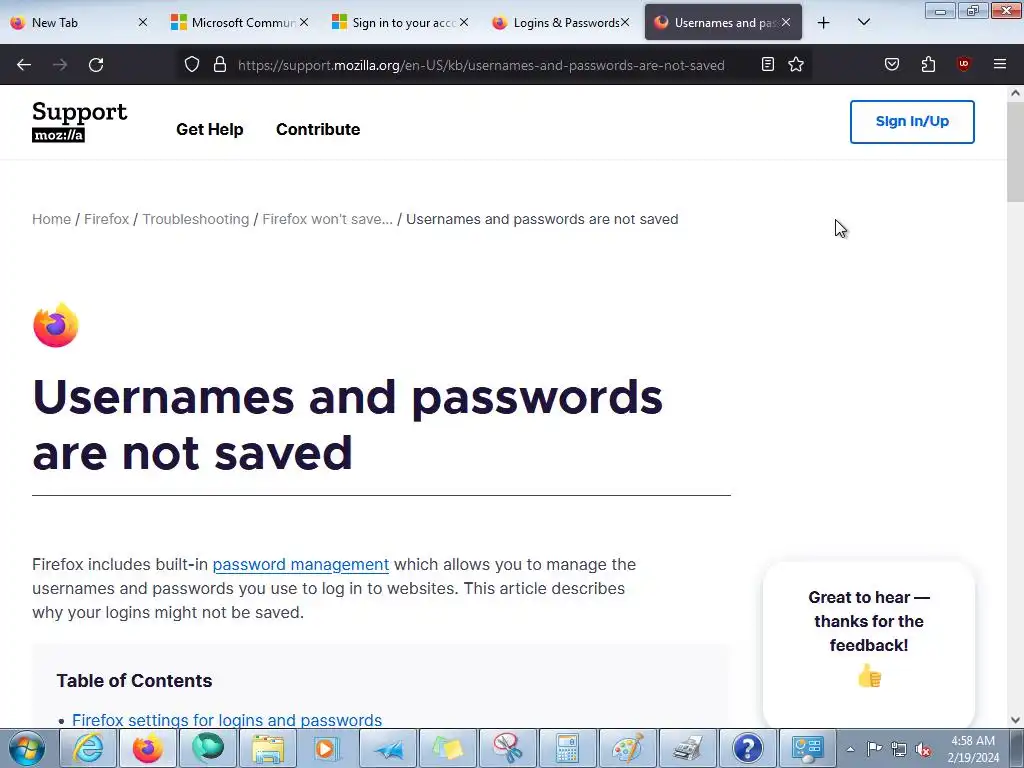The height and width of the screenshot is (768, 1024).
Task: Open the Calculator taskbar icon
Action: tap(567, 748)
